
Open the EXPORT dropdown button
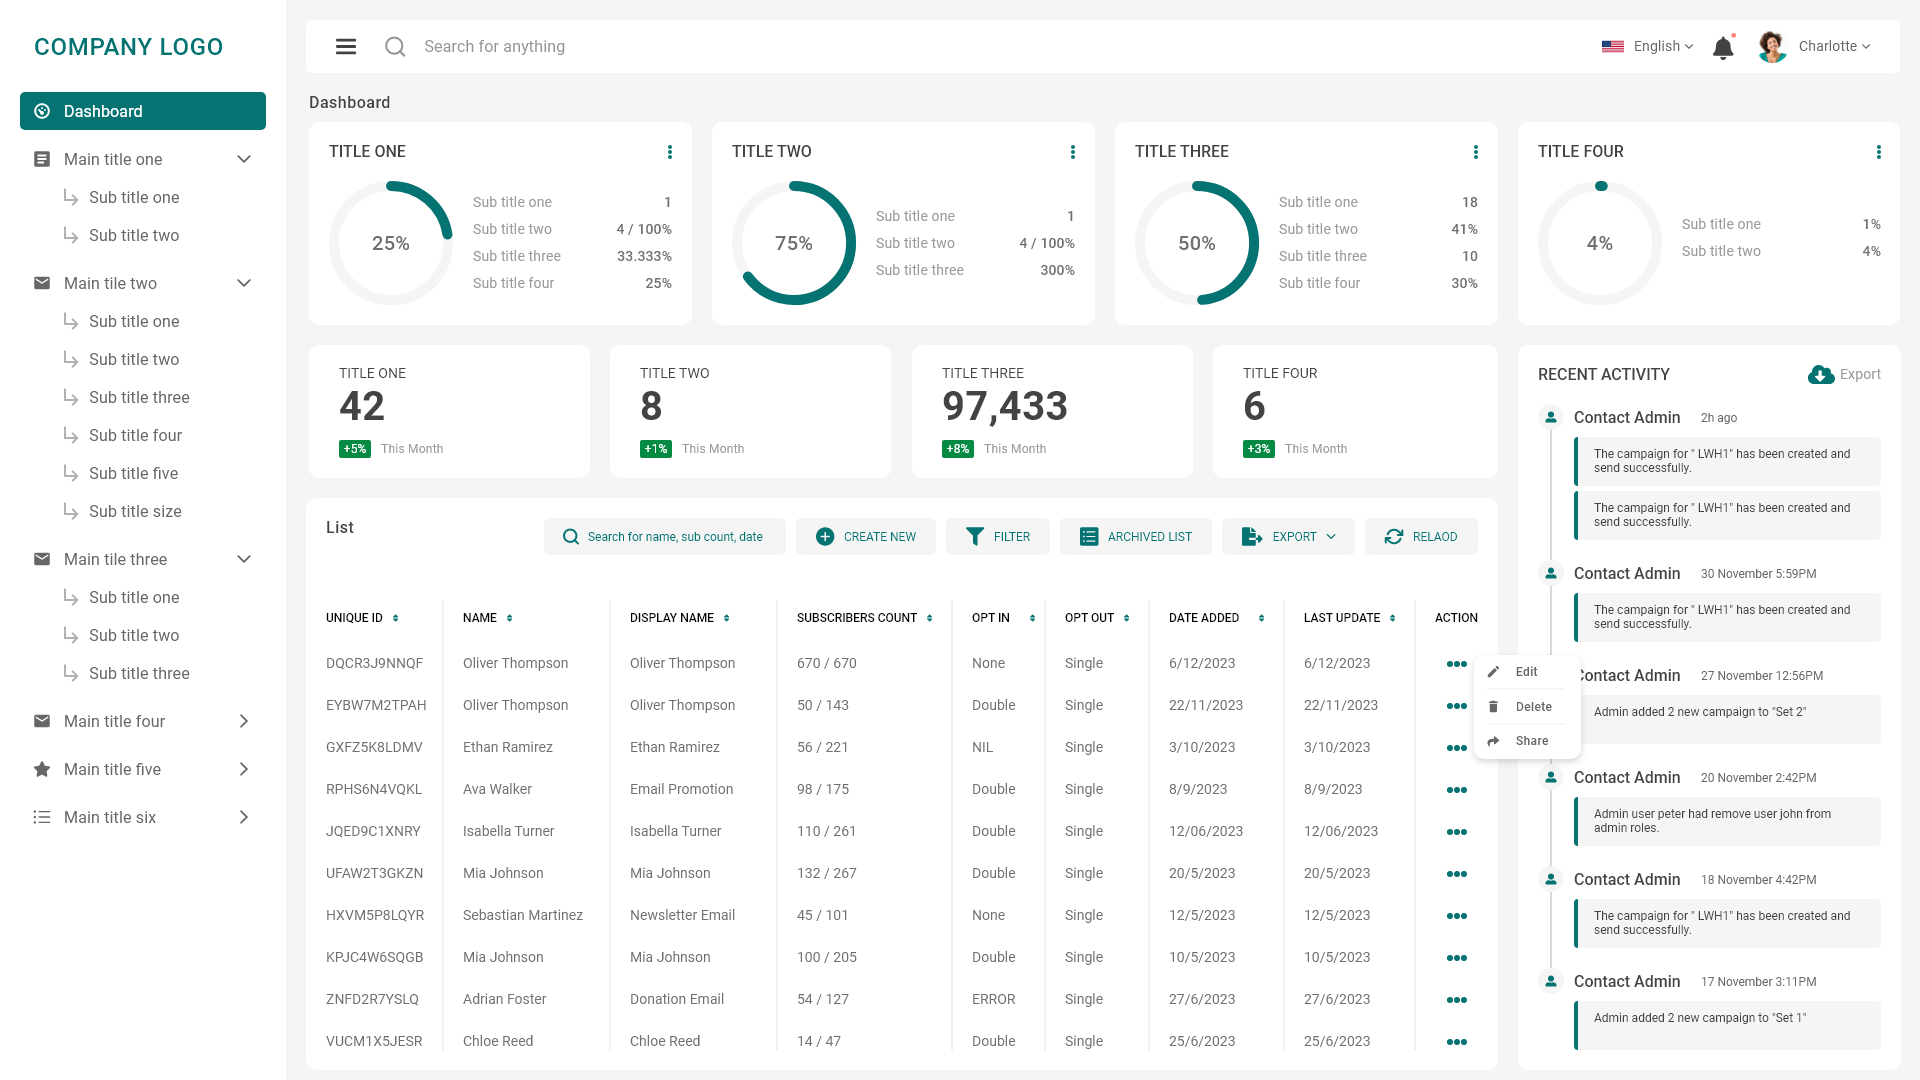(x=1288, y=537)
